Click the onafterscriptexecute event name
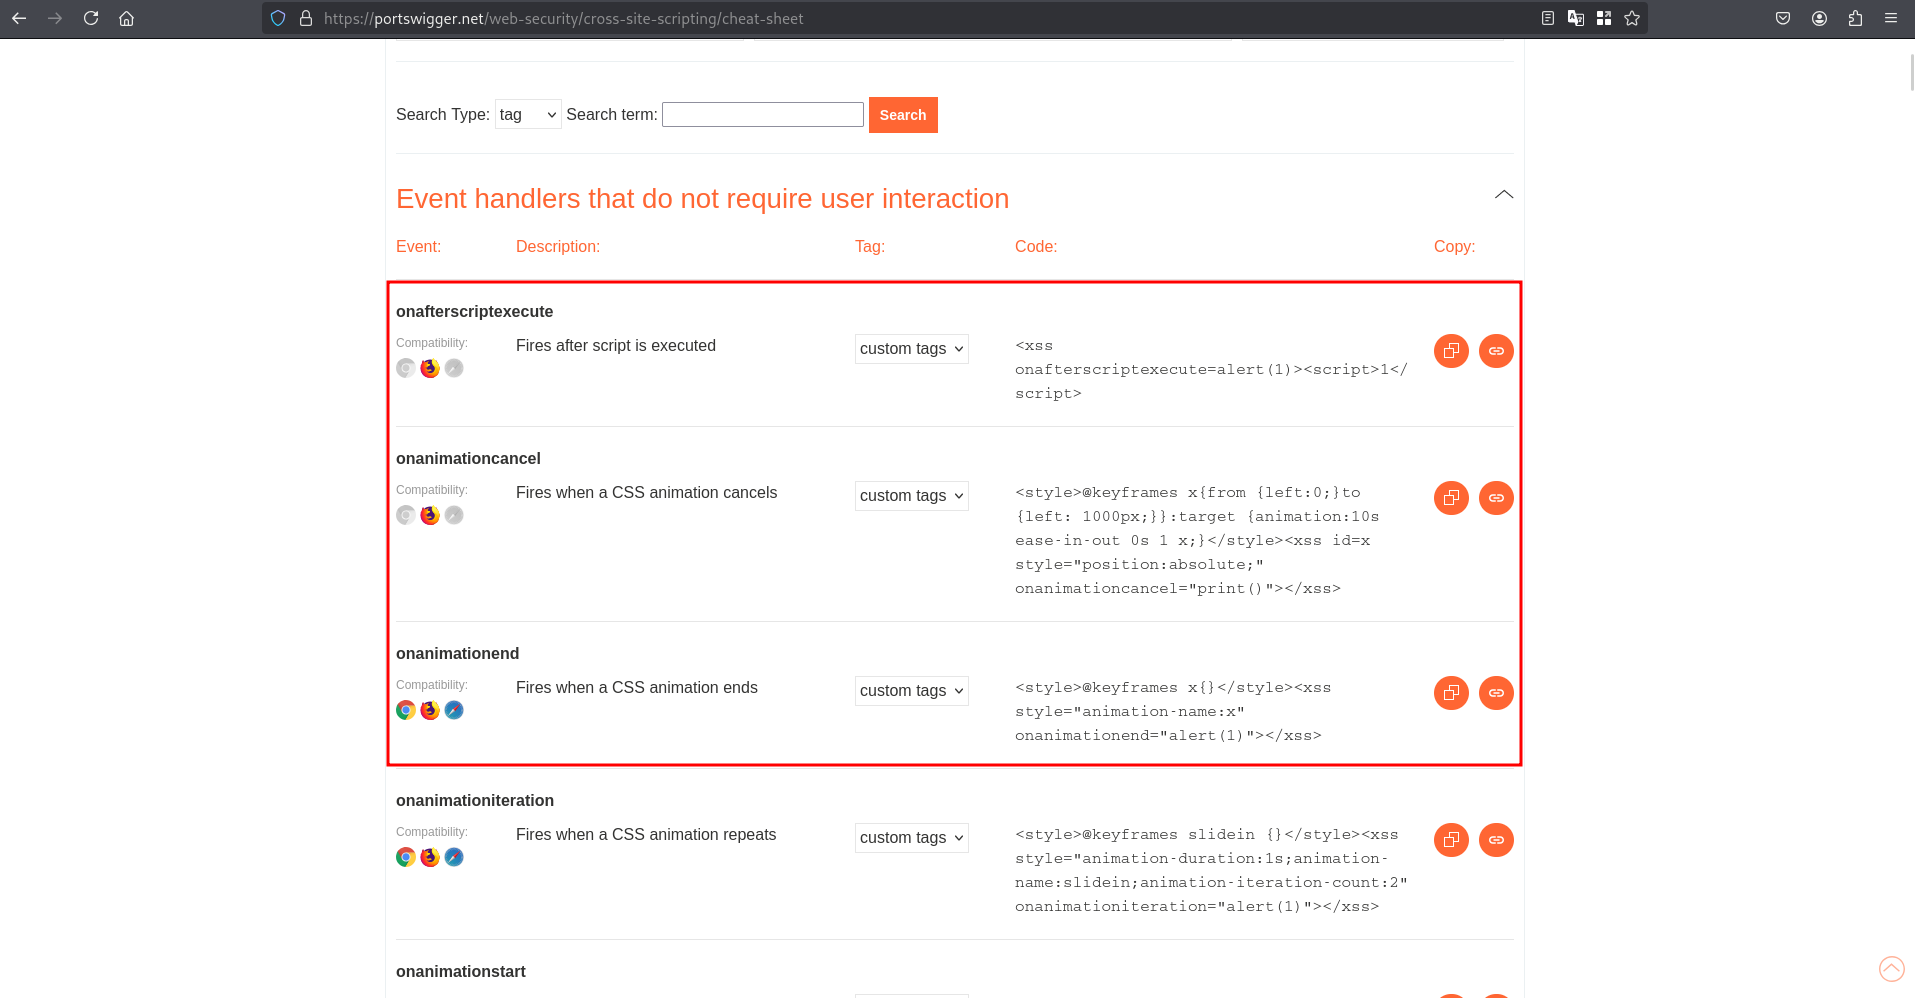 tap(474, 312)
